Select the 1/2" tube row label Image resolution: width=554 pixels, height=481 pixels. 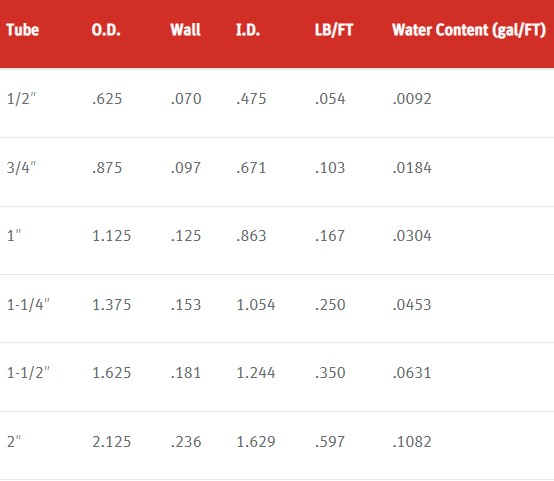21,99
